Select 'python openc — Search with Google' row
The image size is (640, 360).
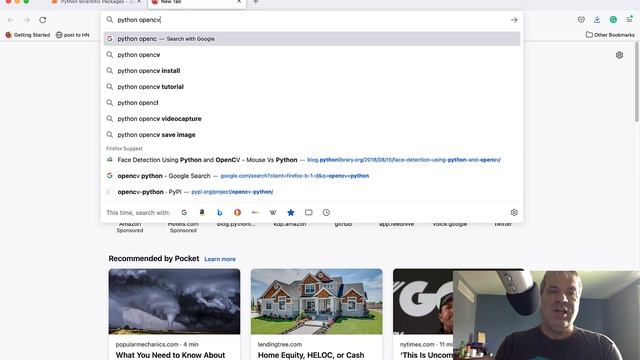pyautogui.click(x=312, y=39)
